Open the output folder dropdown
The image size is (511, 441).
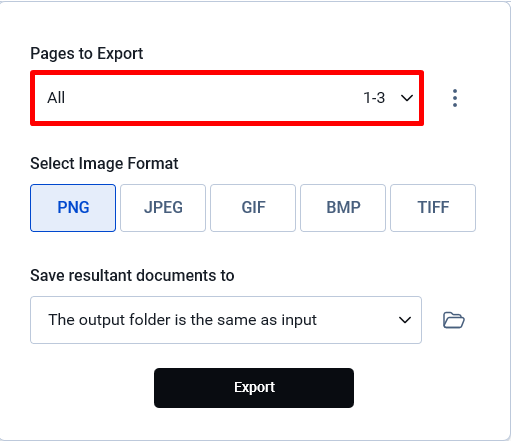point(226,320)
